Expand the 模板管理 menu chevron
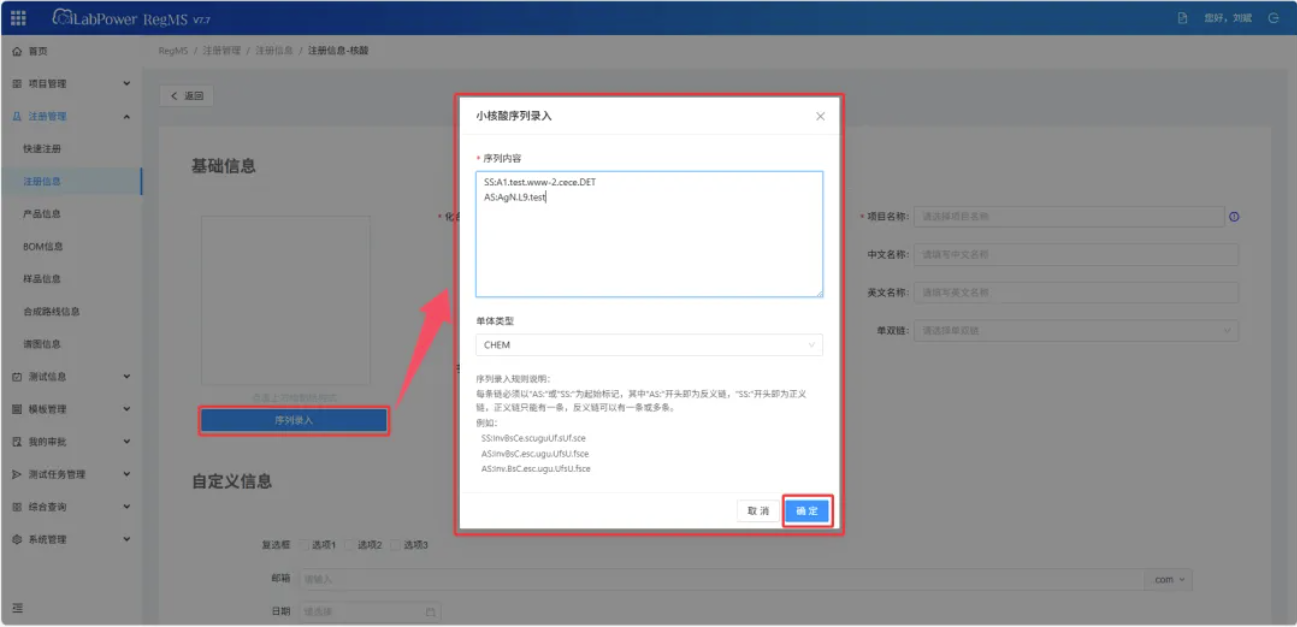This screenshot has width=1297, height=627. click(126, 409)
